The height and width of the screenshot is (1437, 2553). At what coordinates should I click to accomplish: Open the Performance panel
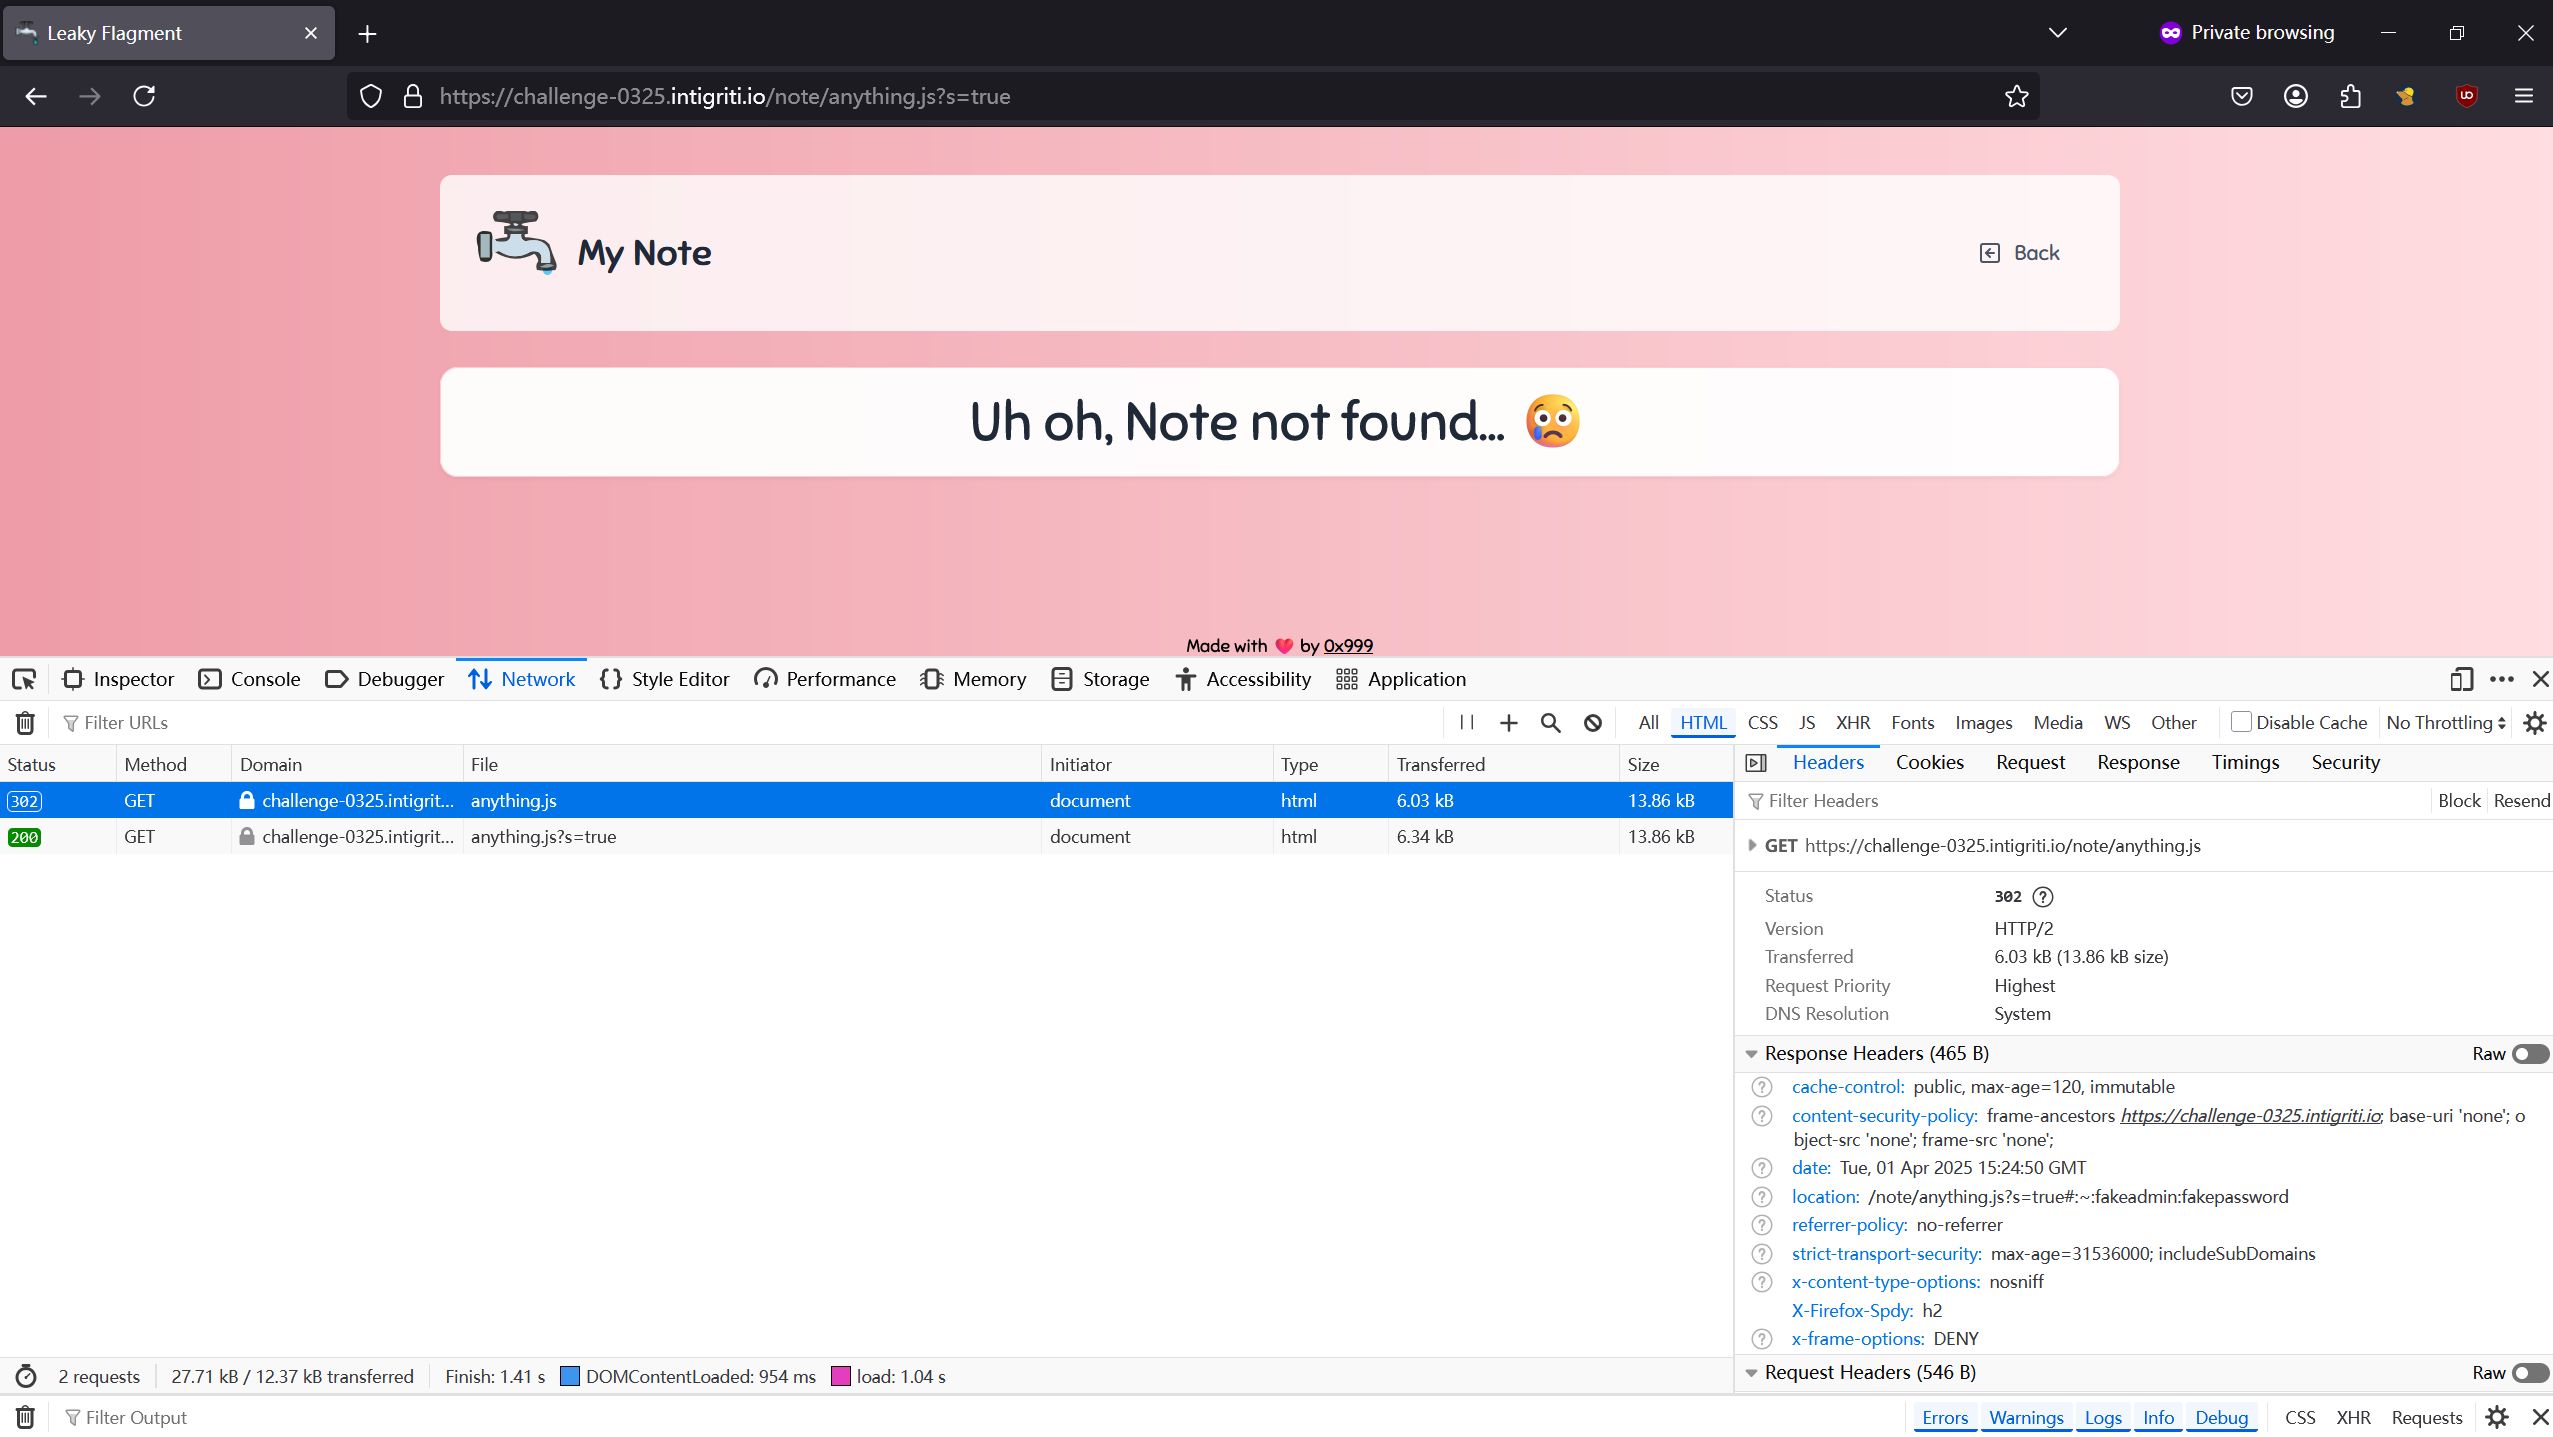(x=823, y=679)
